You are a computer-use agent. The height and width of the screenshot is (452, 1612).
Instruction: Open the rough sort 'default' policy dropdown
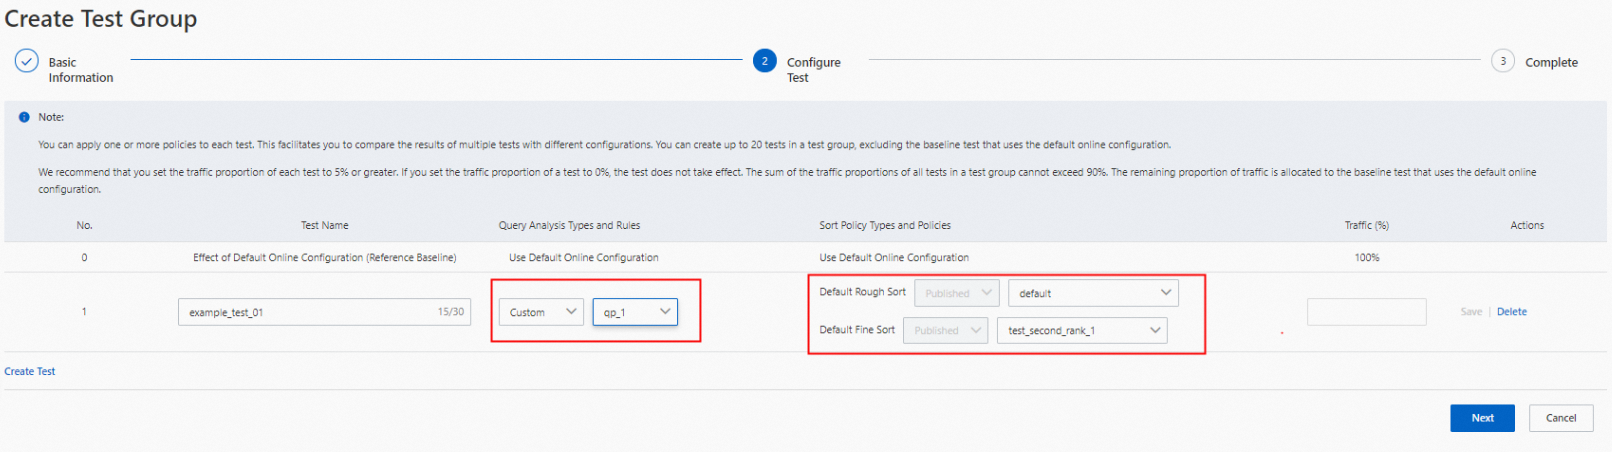coord(1094,293)
